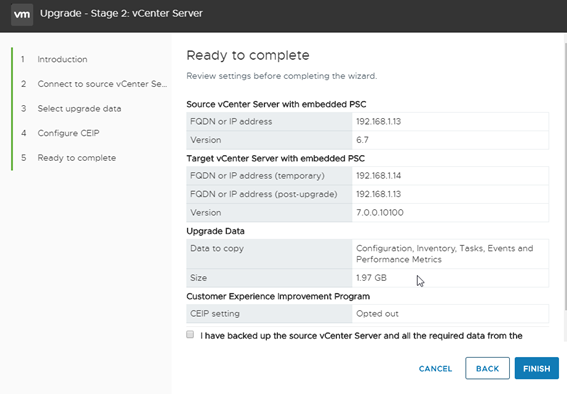Click the Size 1.97 GB value
The height and width of the screenshot is (394, 567).
[x=371, y=278]
